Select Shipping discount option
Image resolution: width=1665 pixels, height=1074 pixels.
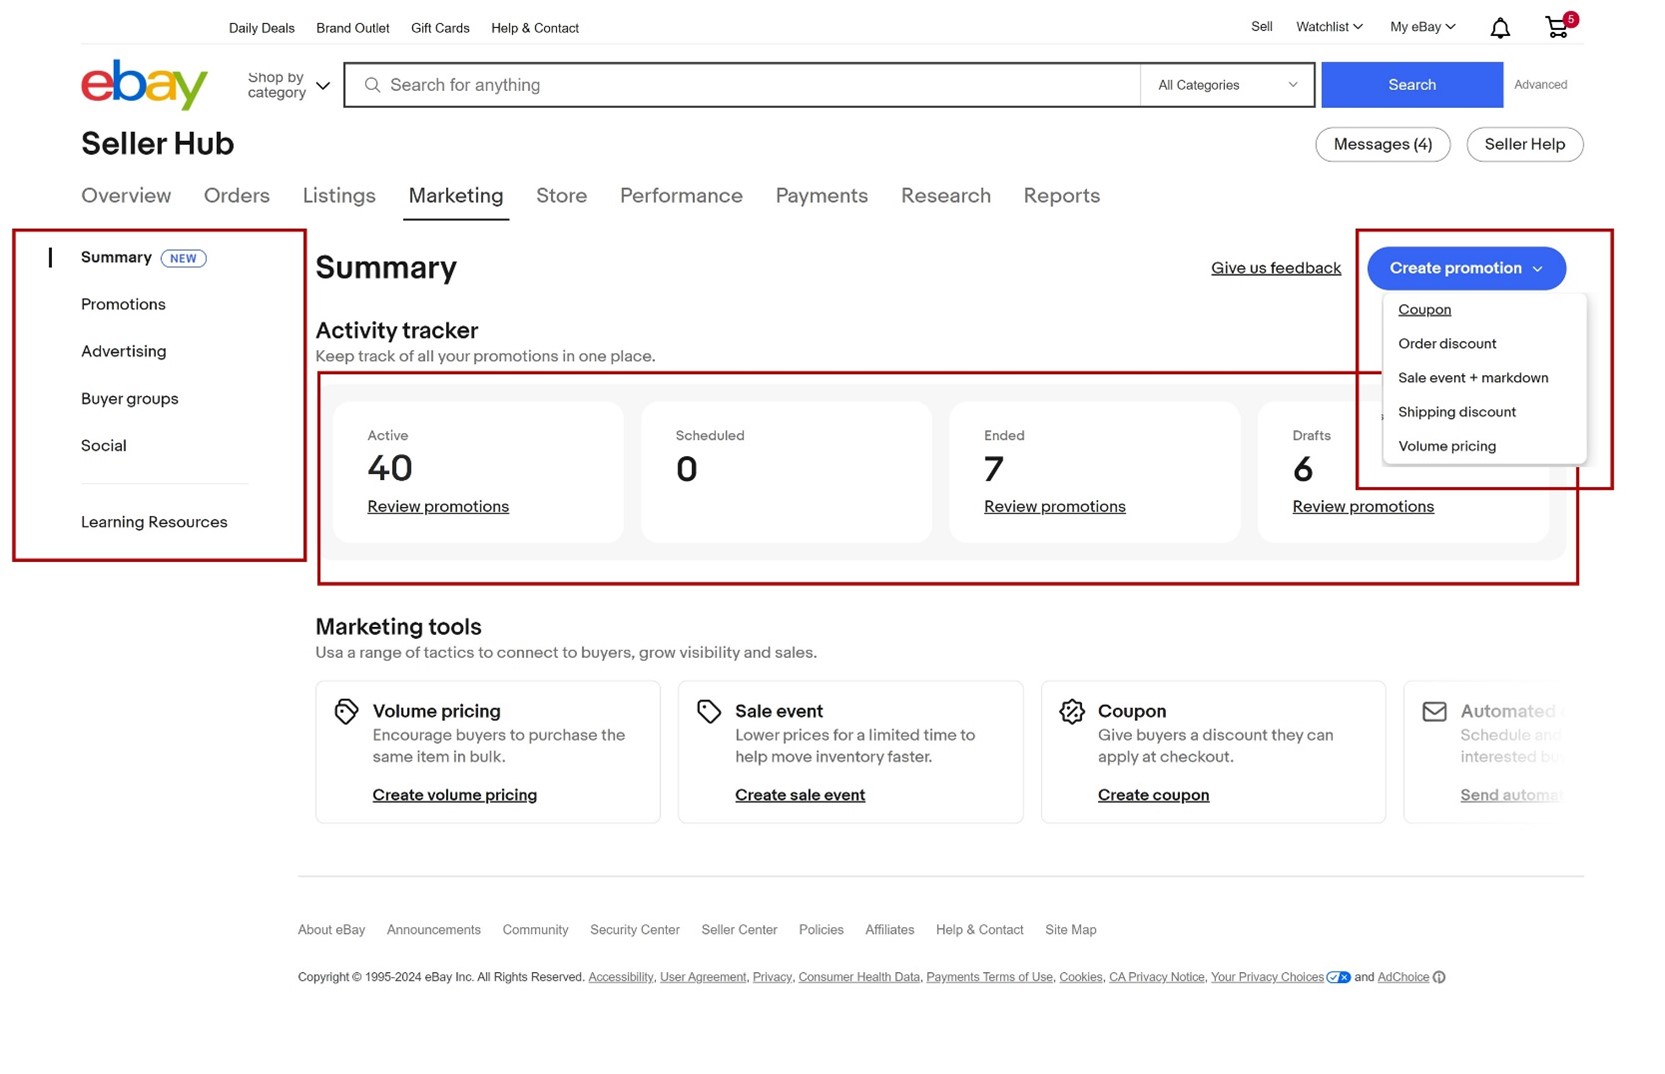(x=1457, y=412)
